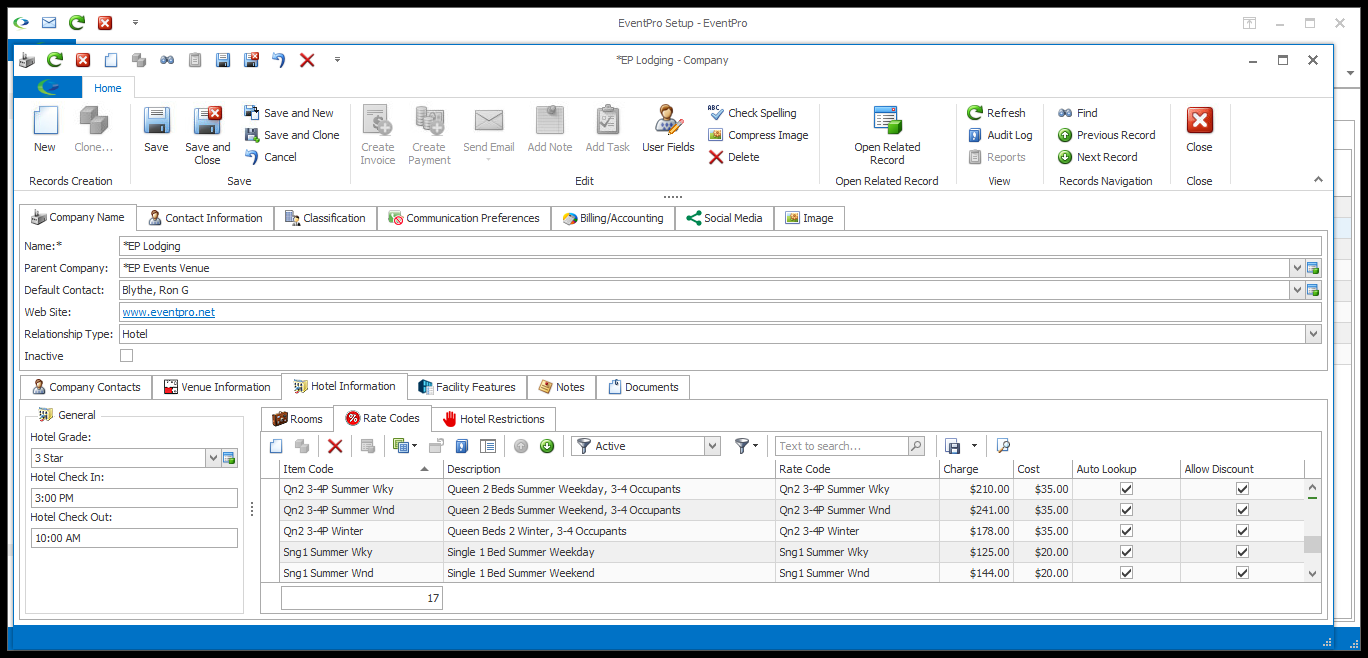Toggle Allow Discount for Qn2 3-4P Winter

(x=1242, y=531)
